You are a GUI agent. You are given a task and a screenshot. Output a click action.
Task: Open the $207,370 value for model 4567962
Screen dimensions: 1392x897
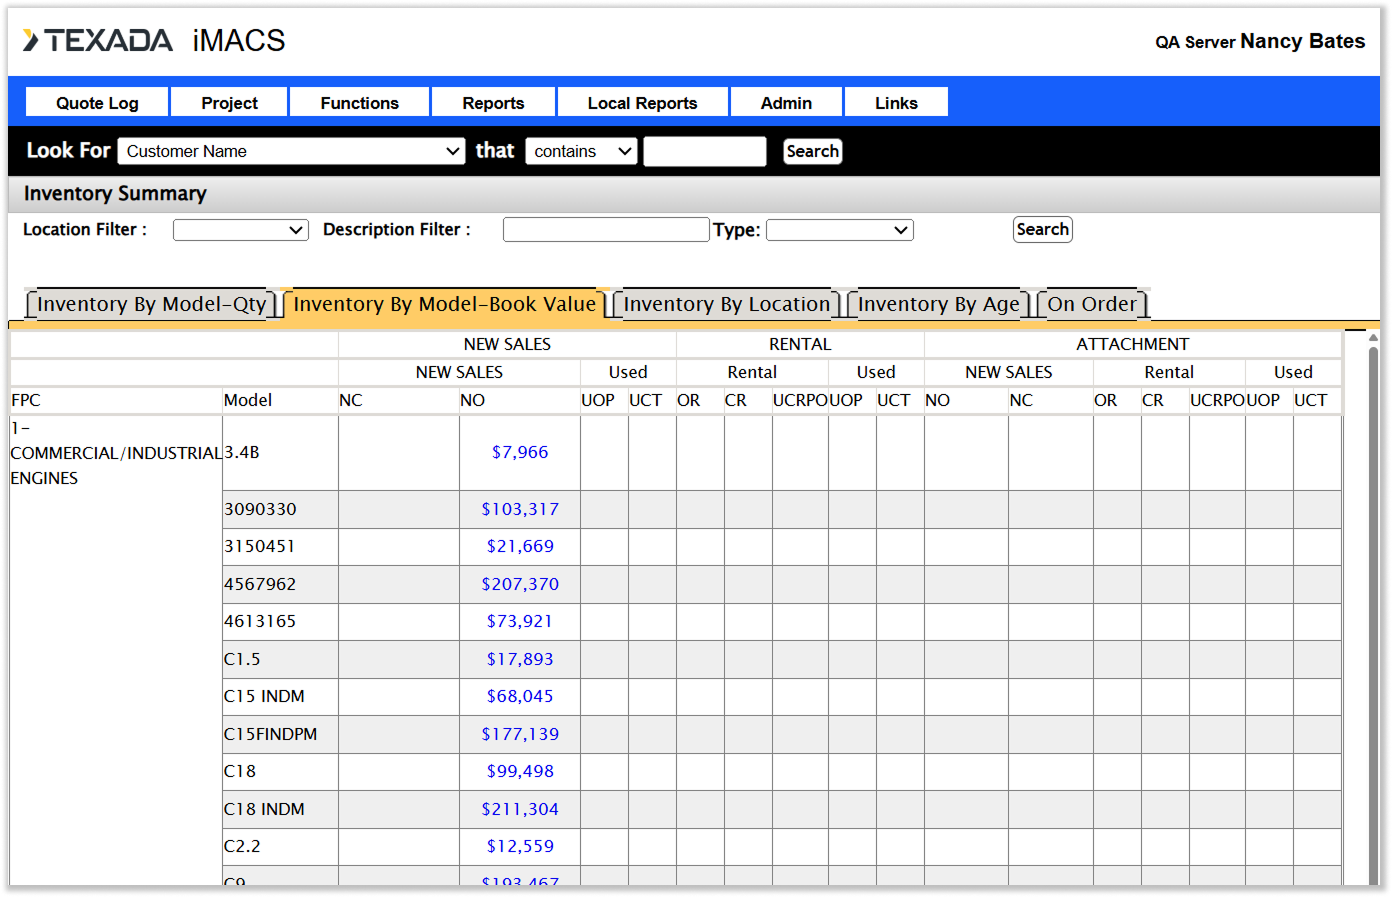tap(520, 584)
